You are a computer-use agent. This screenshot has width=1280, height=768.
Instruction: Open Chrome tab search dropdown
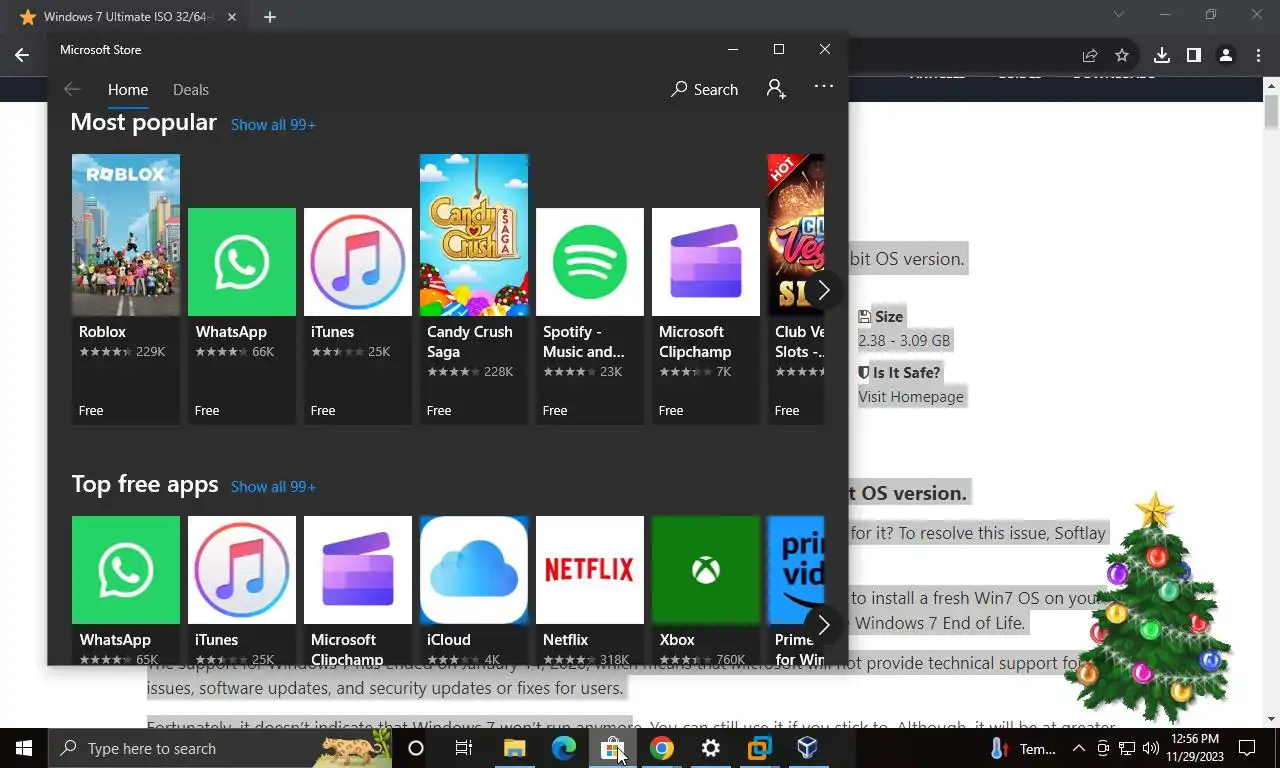tap(1119, 15)
